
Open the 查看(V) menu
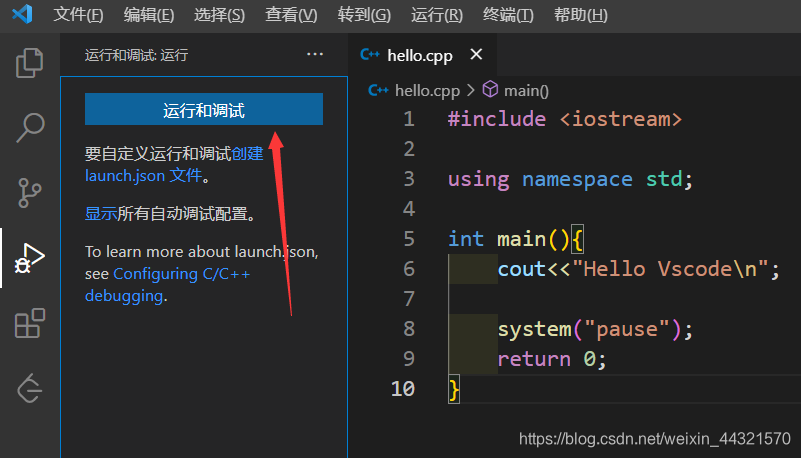click(x=291, y=15)
